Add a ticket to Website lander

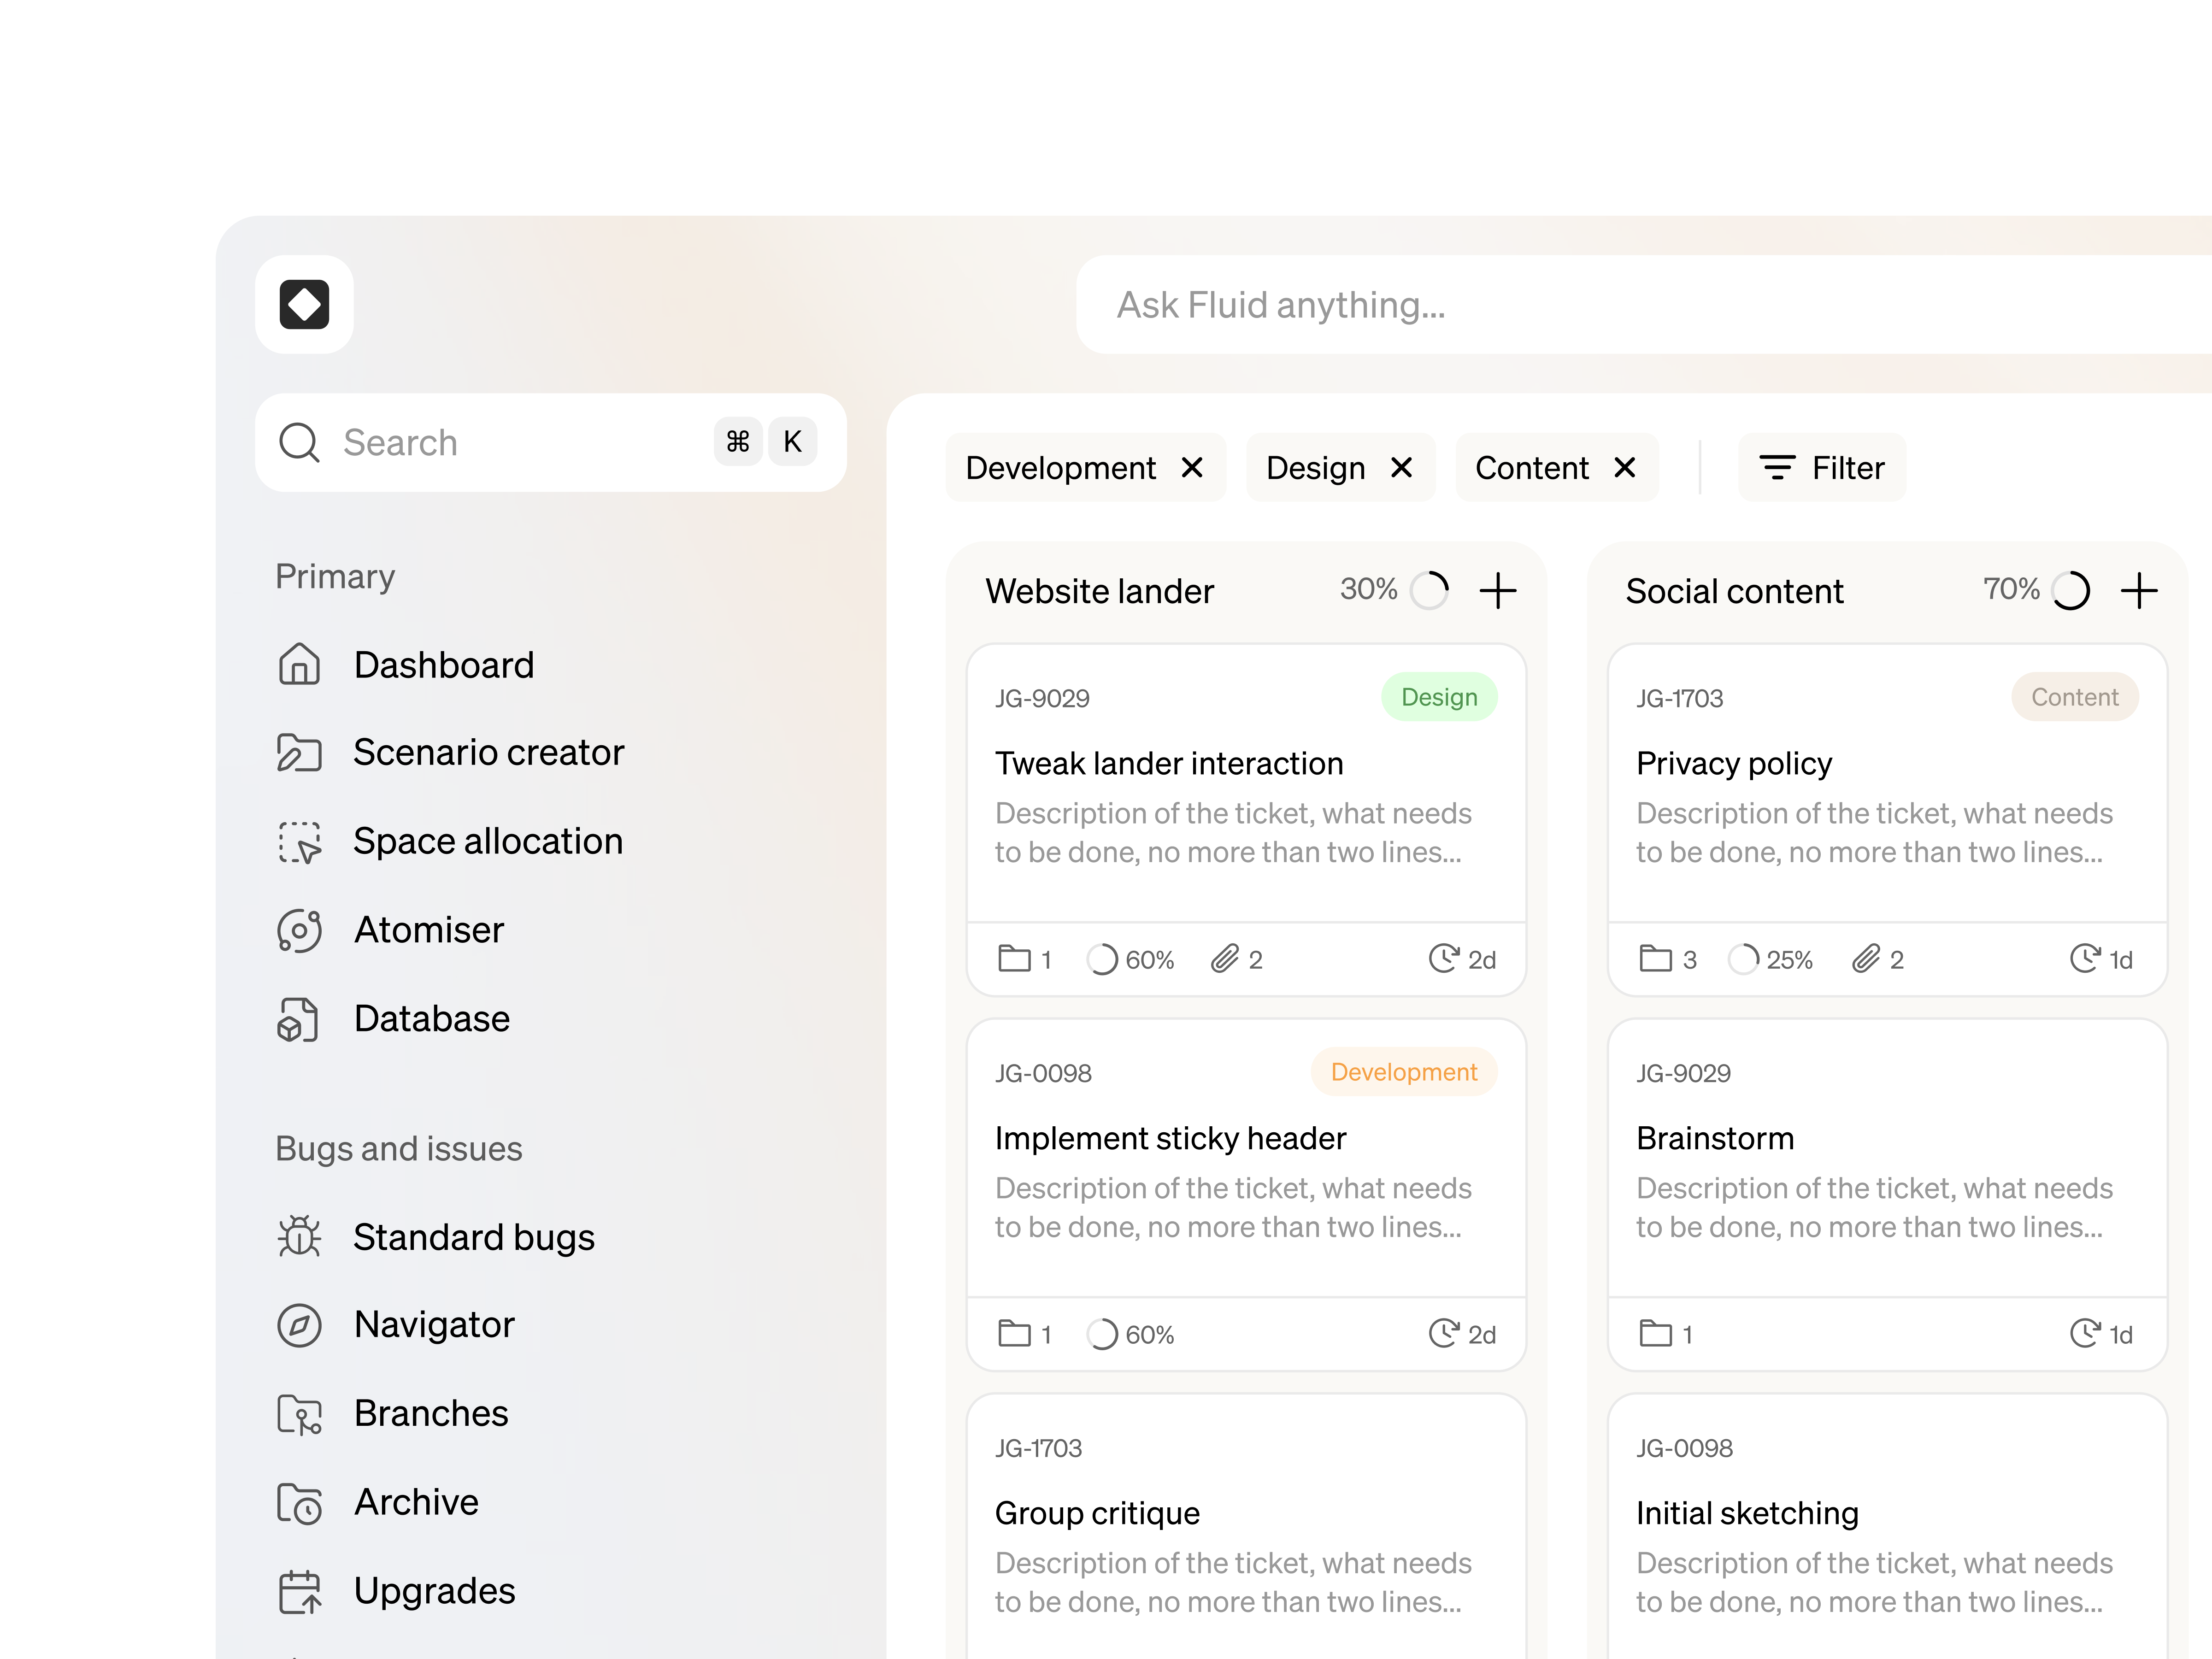(1498, 590)
